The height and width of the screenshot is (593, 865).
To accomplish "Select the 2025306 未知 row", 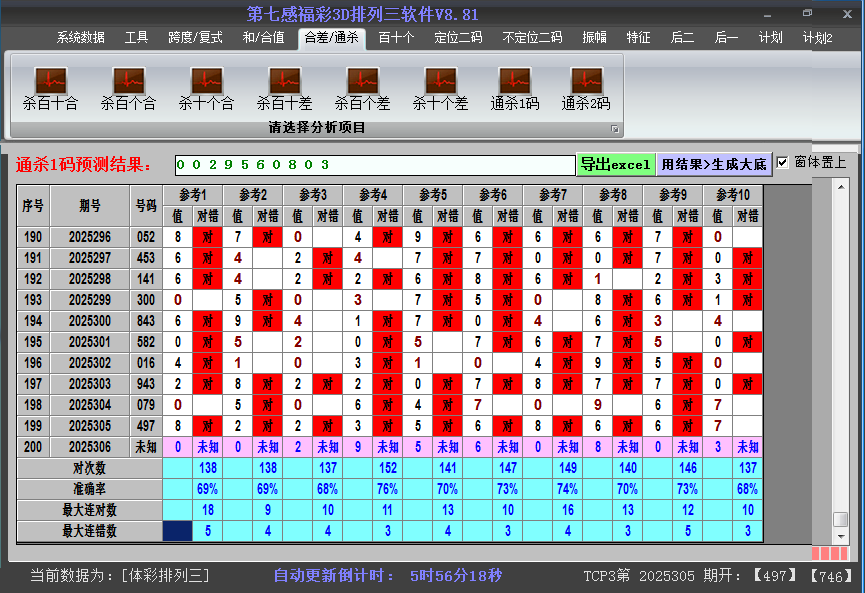I will pos(90,447).
